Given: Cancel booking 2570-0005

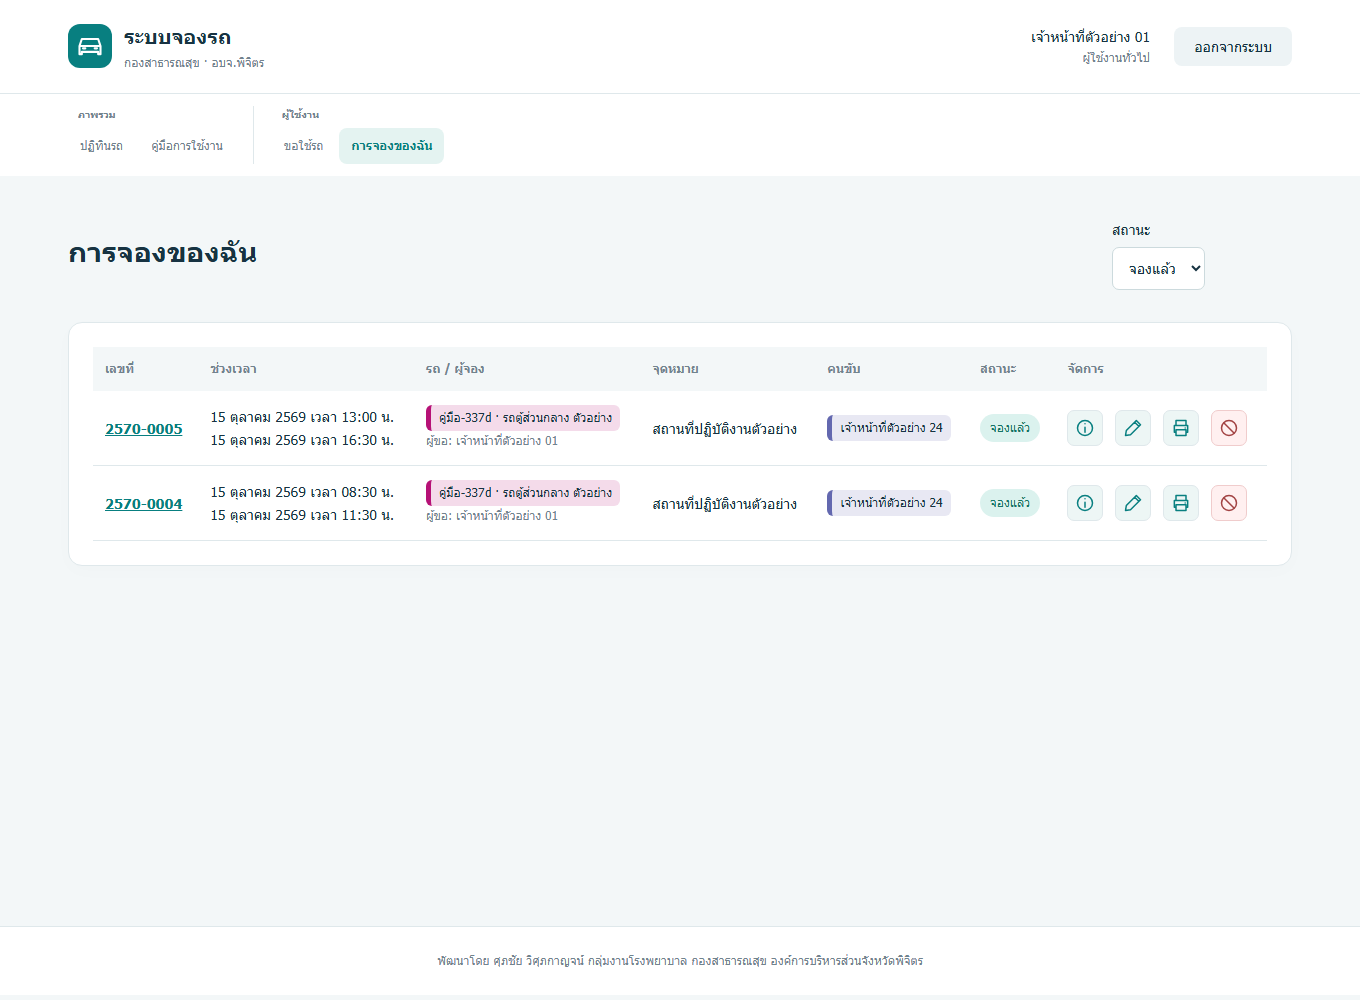Looking at the screenshot, I should pos(1229,428).
